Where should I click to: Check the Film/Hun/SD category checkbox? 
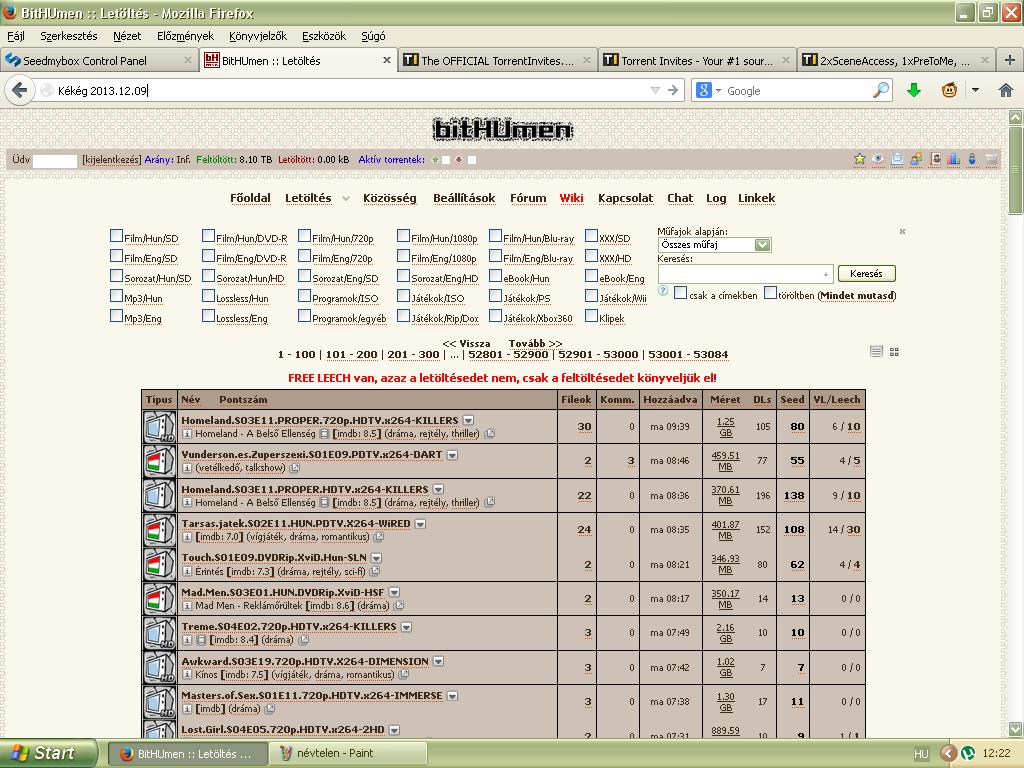coord(116,236)
